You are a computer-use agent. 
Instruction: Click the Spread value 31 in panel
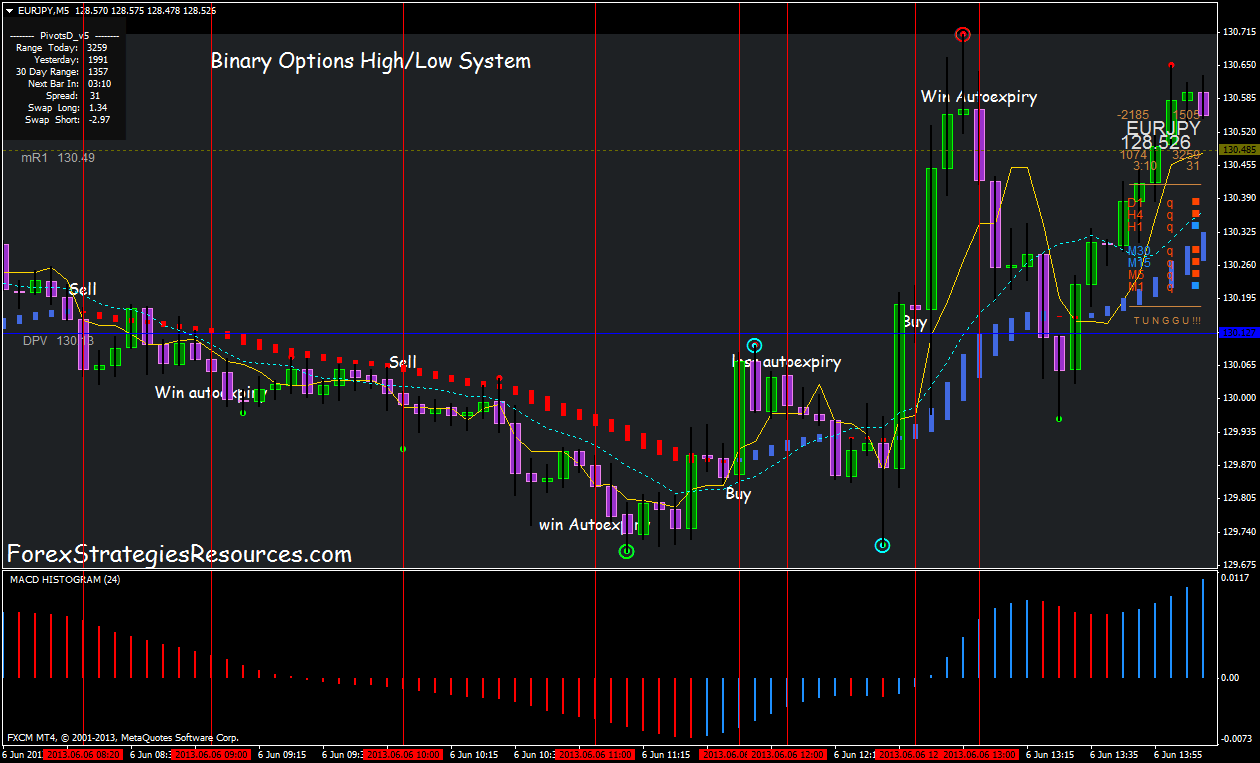93,95
